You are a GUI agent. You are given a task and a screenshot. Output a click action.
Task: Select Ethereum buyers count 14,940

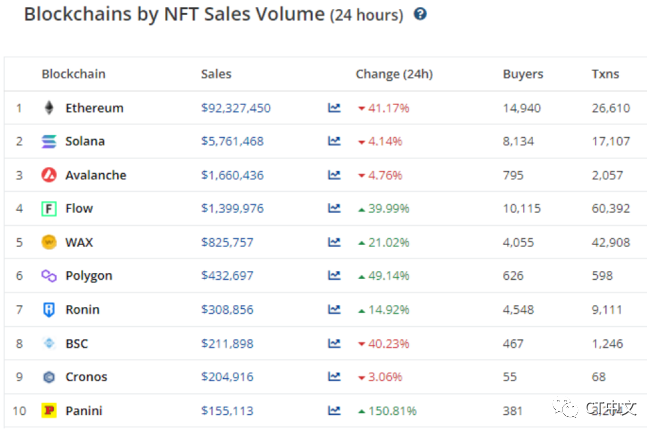point(522,108)
